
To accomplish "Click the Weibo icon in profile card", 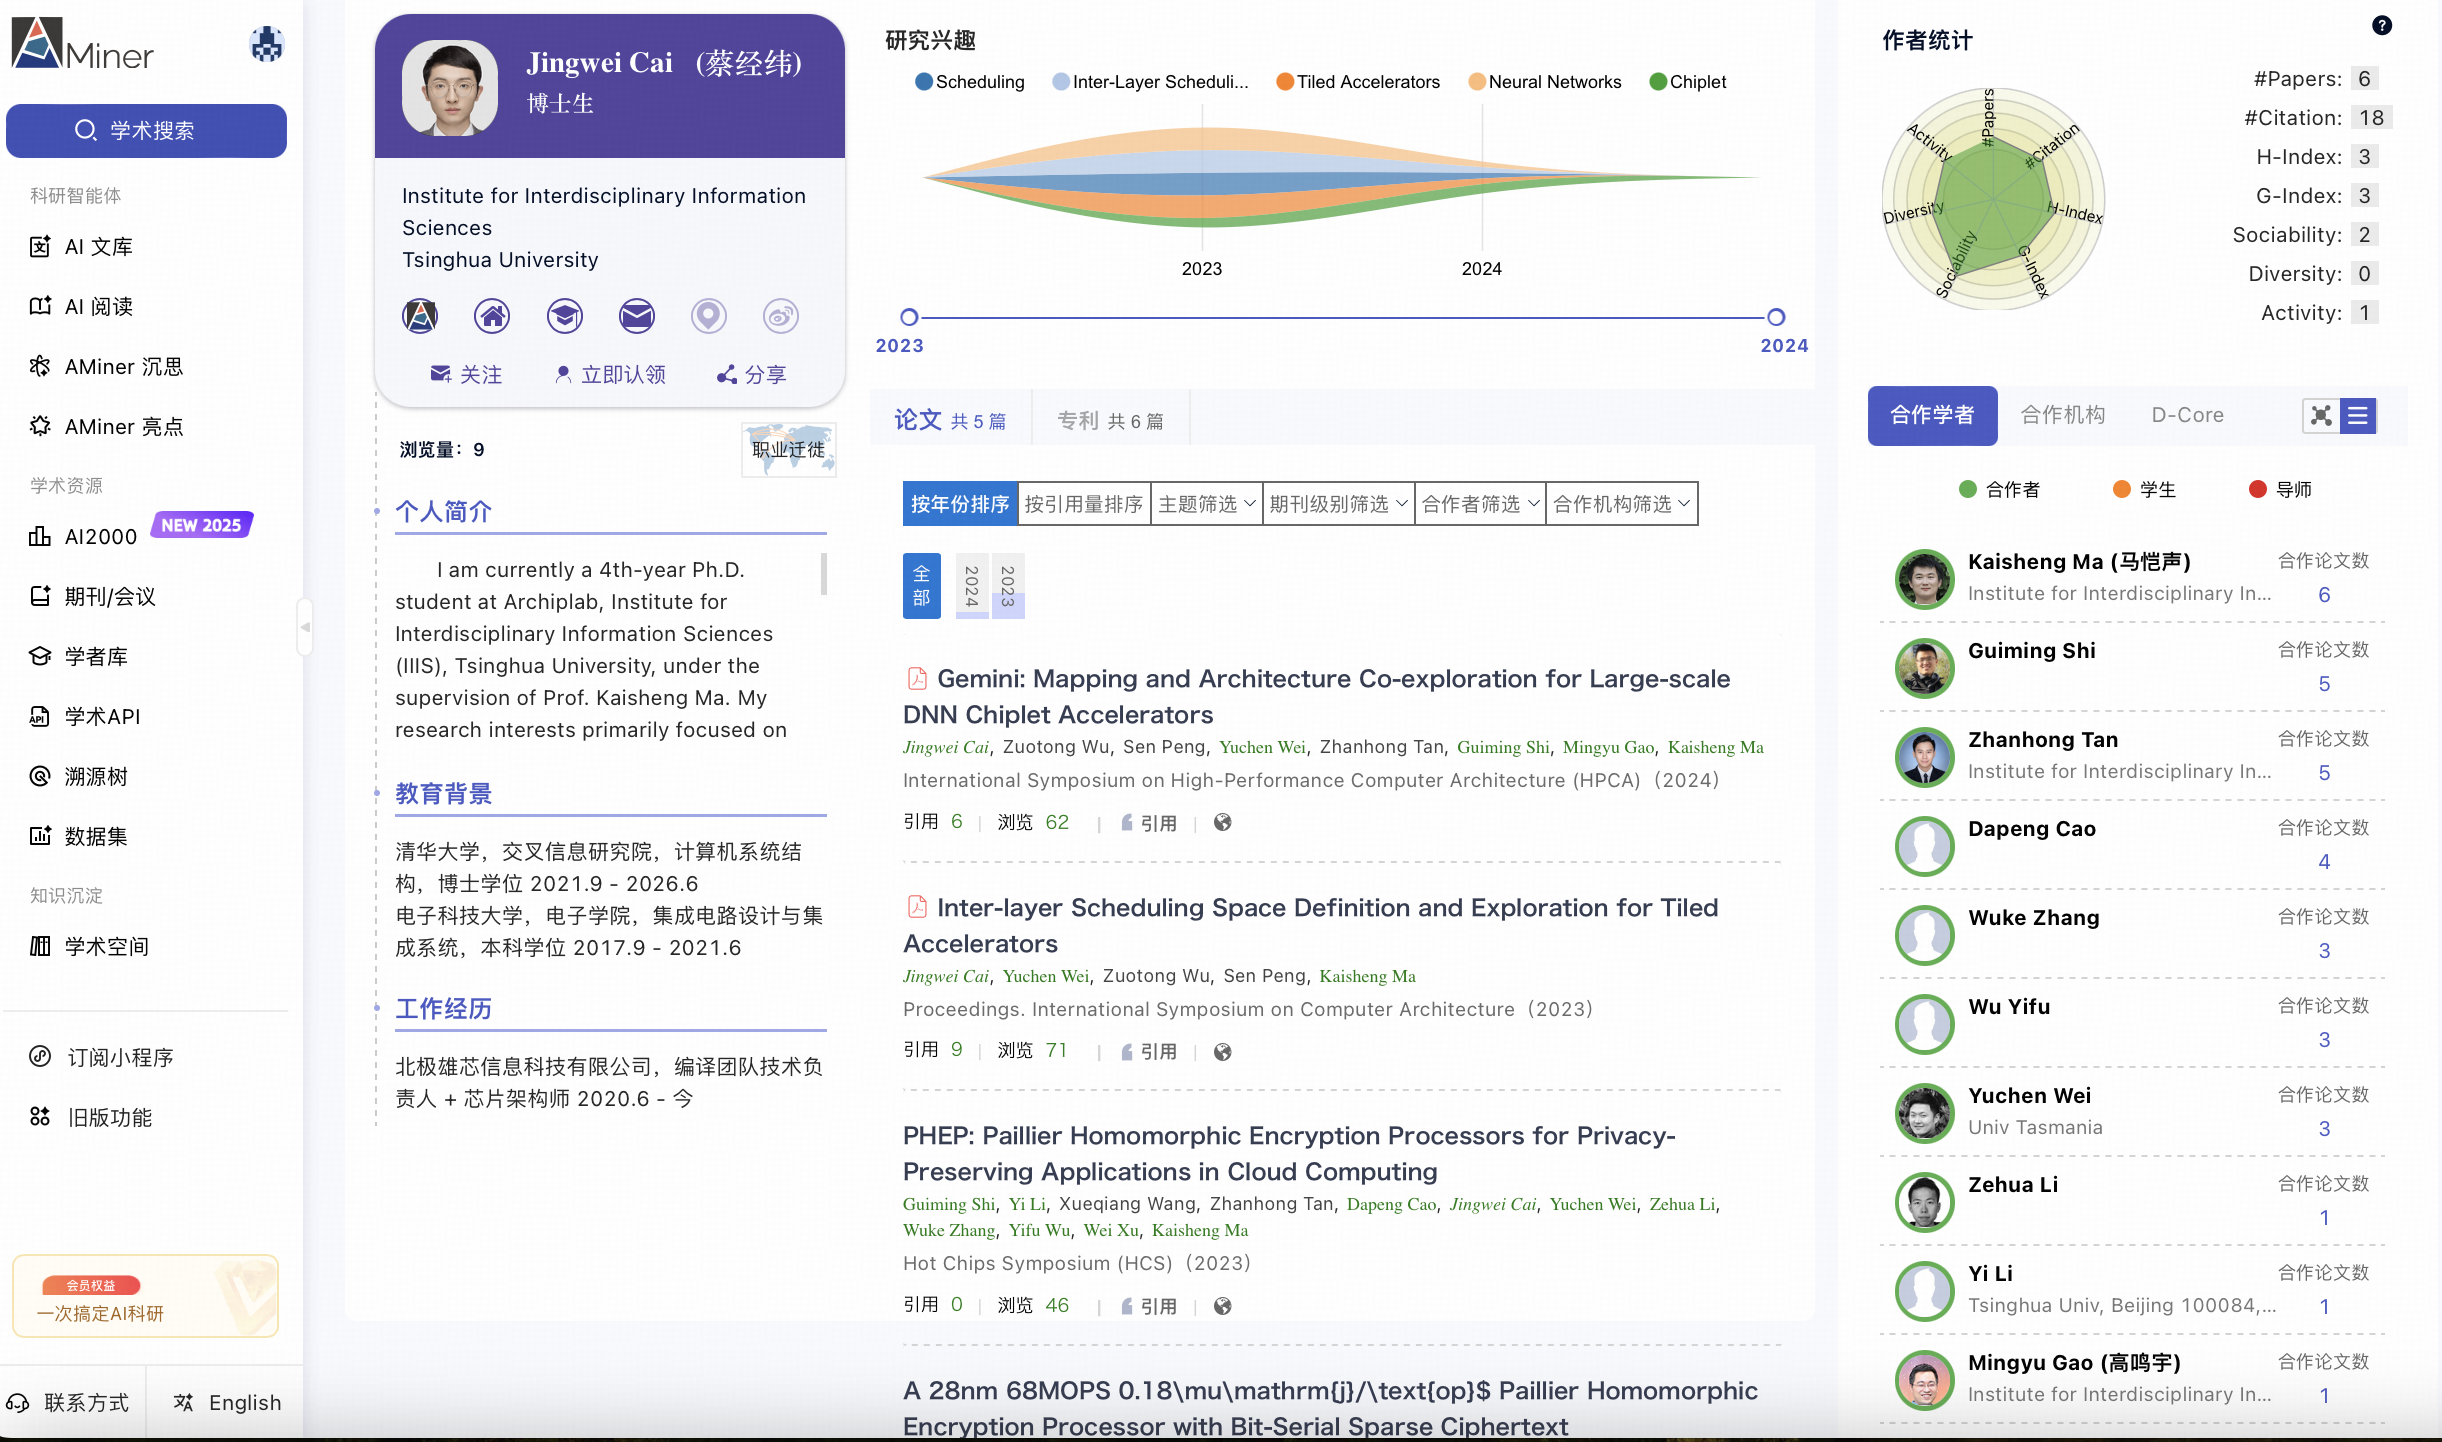I will click(x=780, y=316).
